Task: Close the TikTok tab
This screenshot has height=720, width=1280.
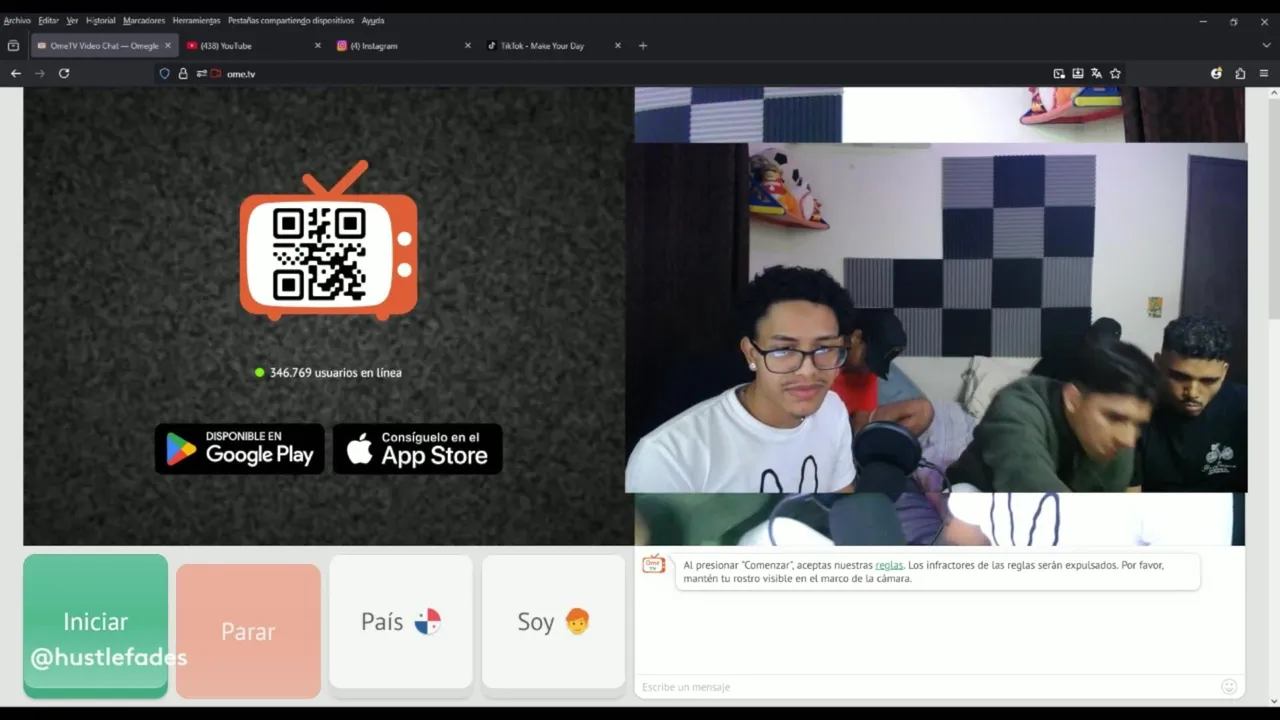Action: click(617, 45)
